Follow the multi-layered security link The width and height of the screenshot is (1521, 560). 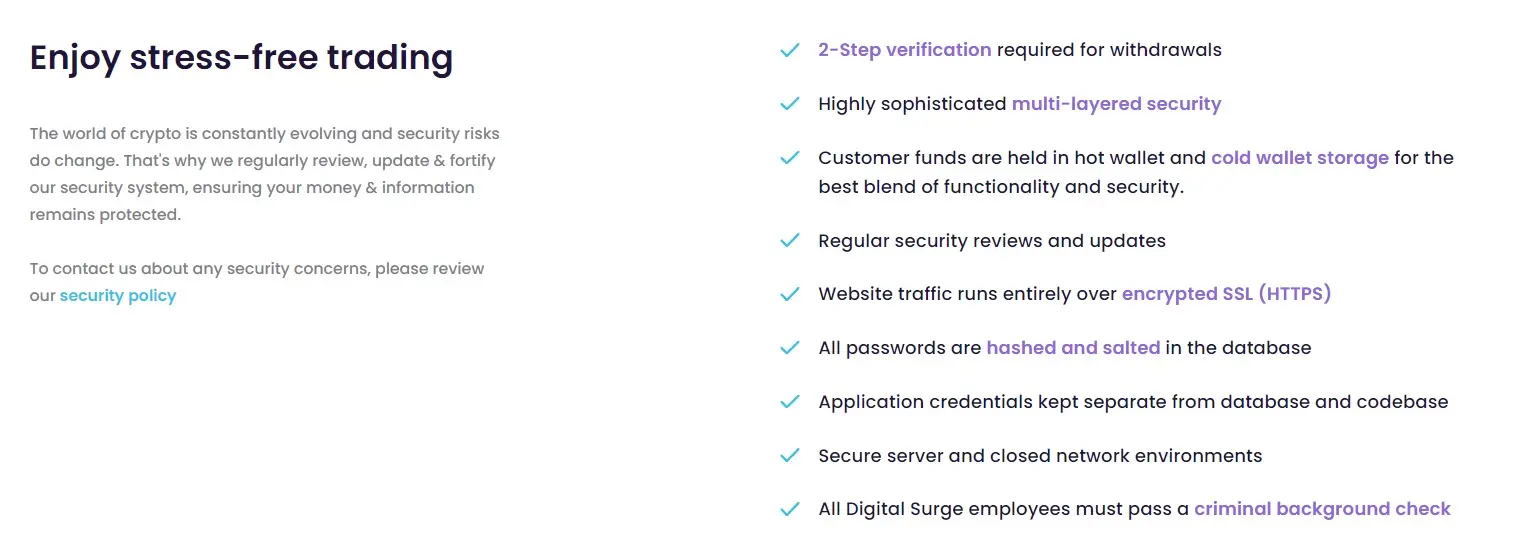tap(1117, 104)
